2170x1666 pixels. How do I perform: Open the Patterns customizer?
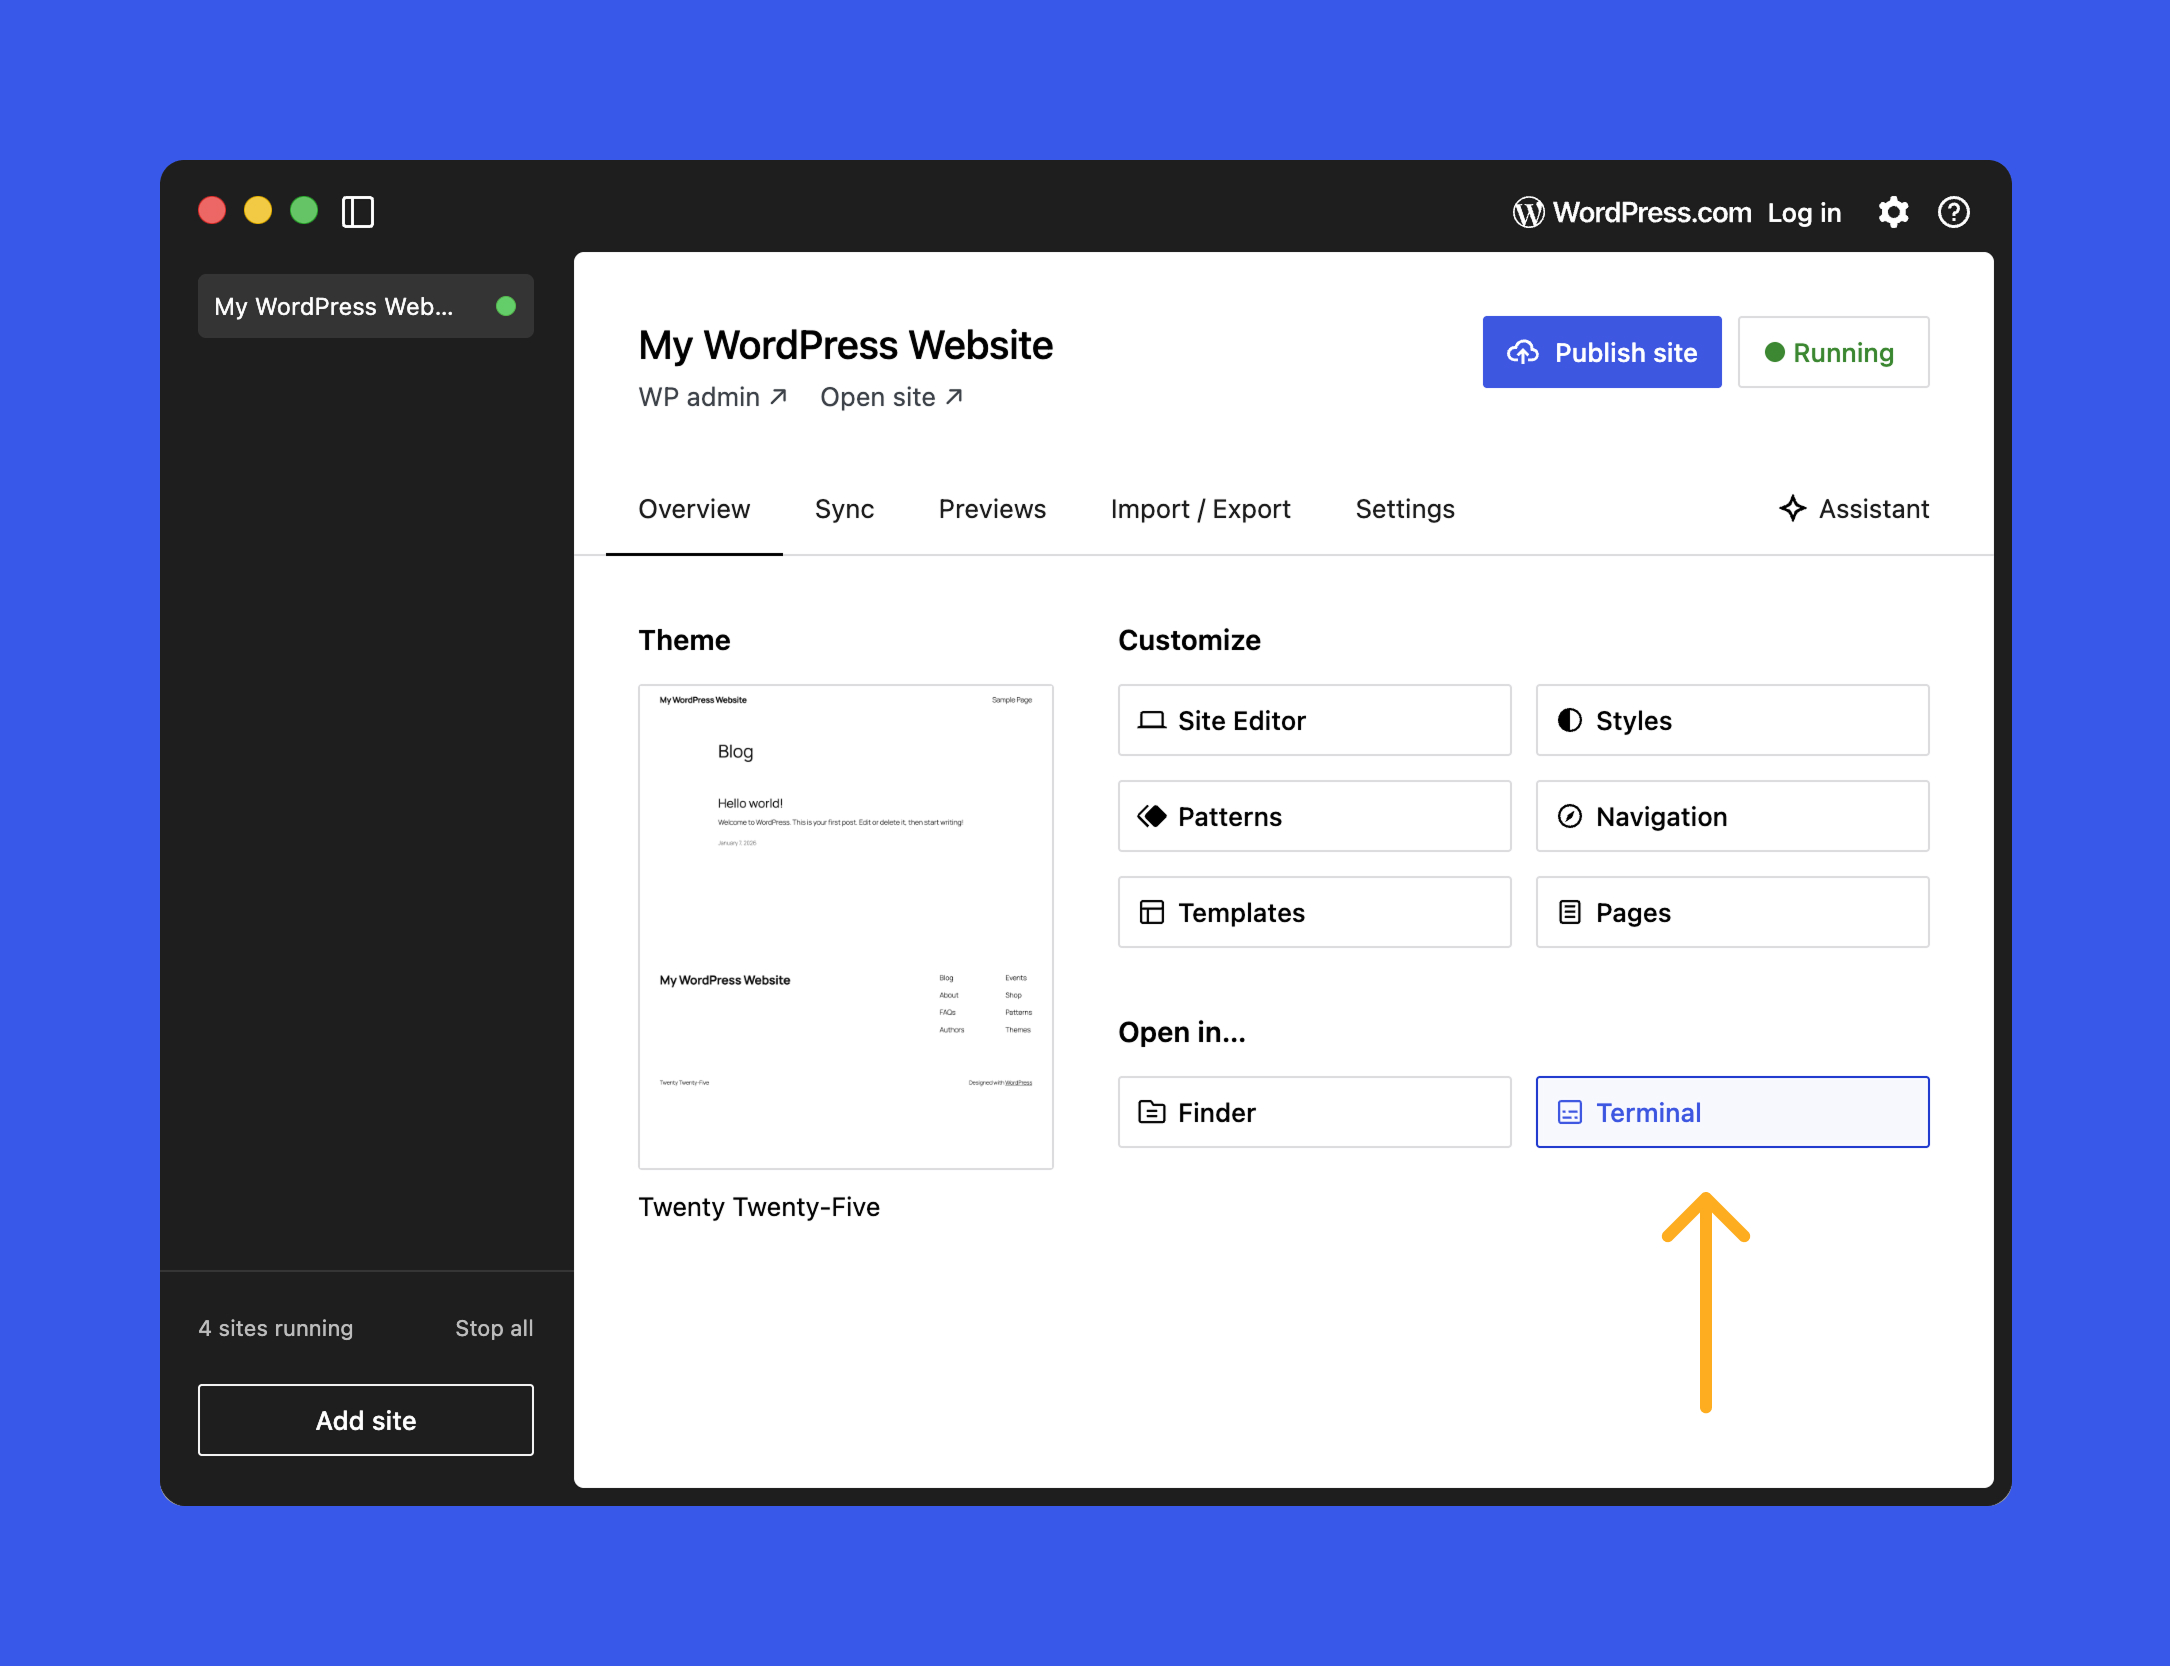point(1313,816)
